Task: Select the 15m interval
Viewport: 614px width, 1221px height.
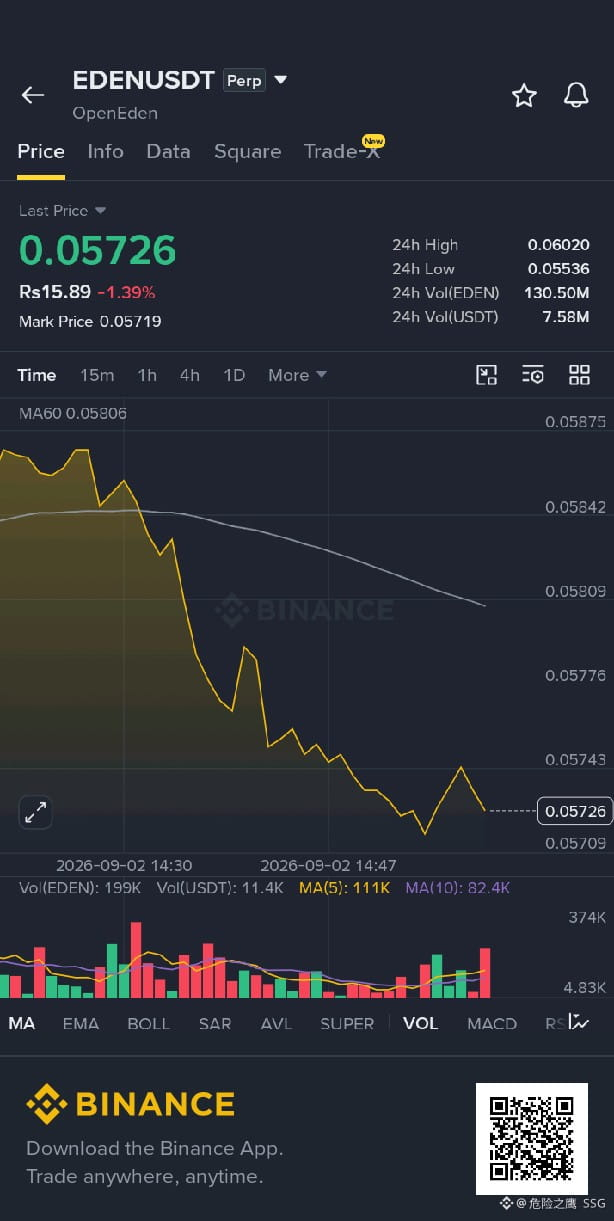Action: click(x=97, y=375)
